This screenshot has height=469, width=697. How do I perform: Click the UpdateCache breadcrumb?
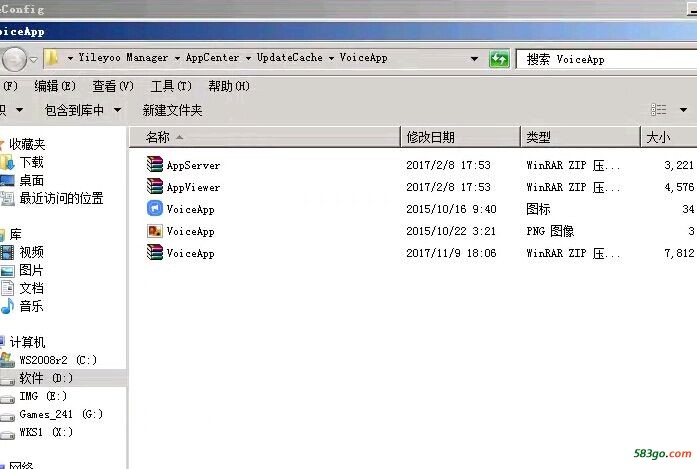290,57
